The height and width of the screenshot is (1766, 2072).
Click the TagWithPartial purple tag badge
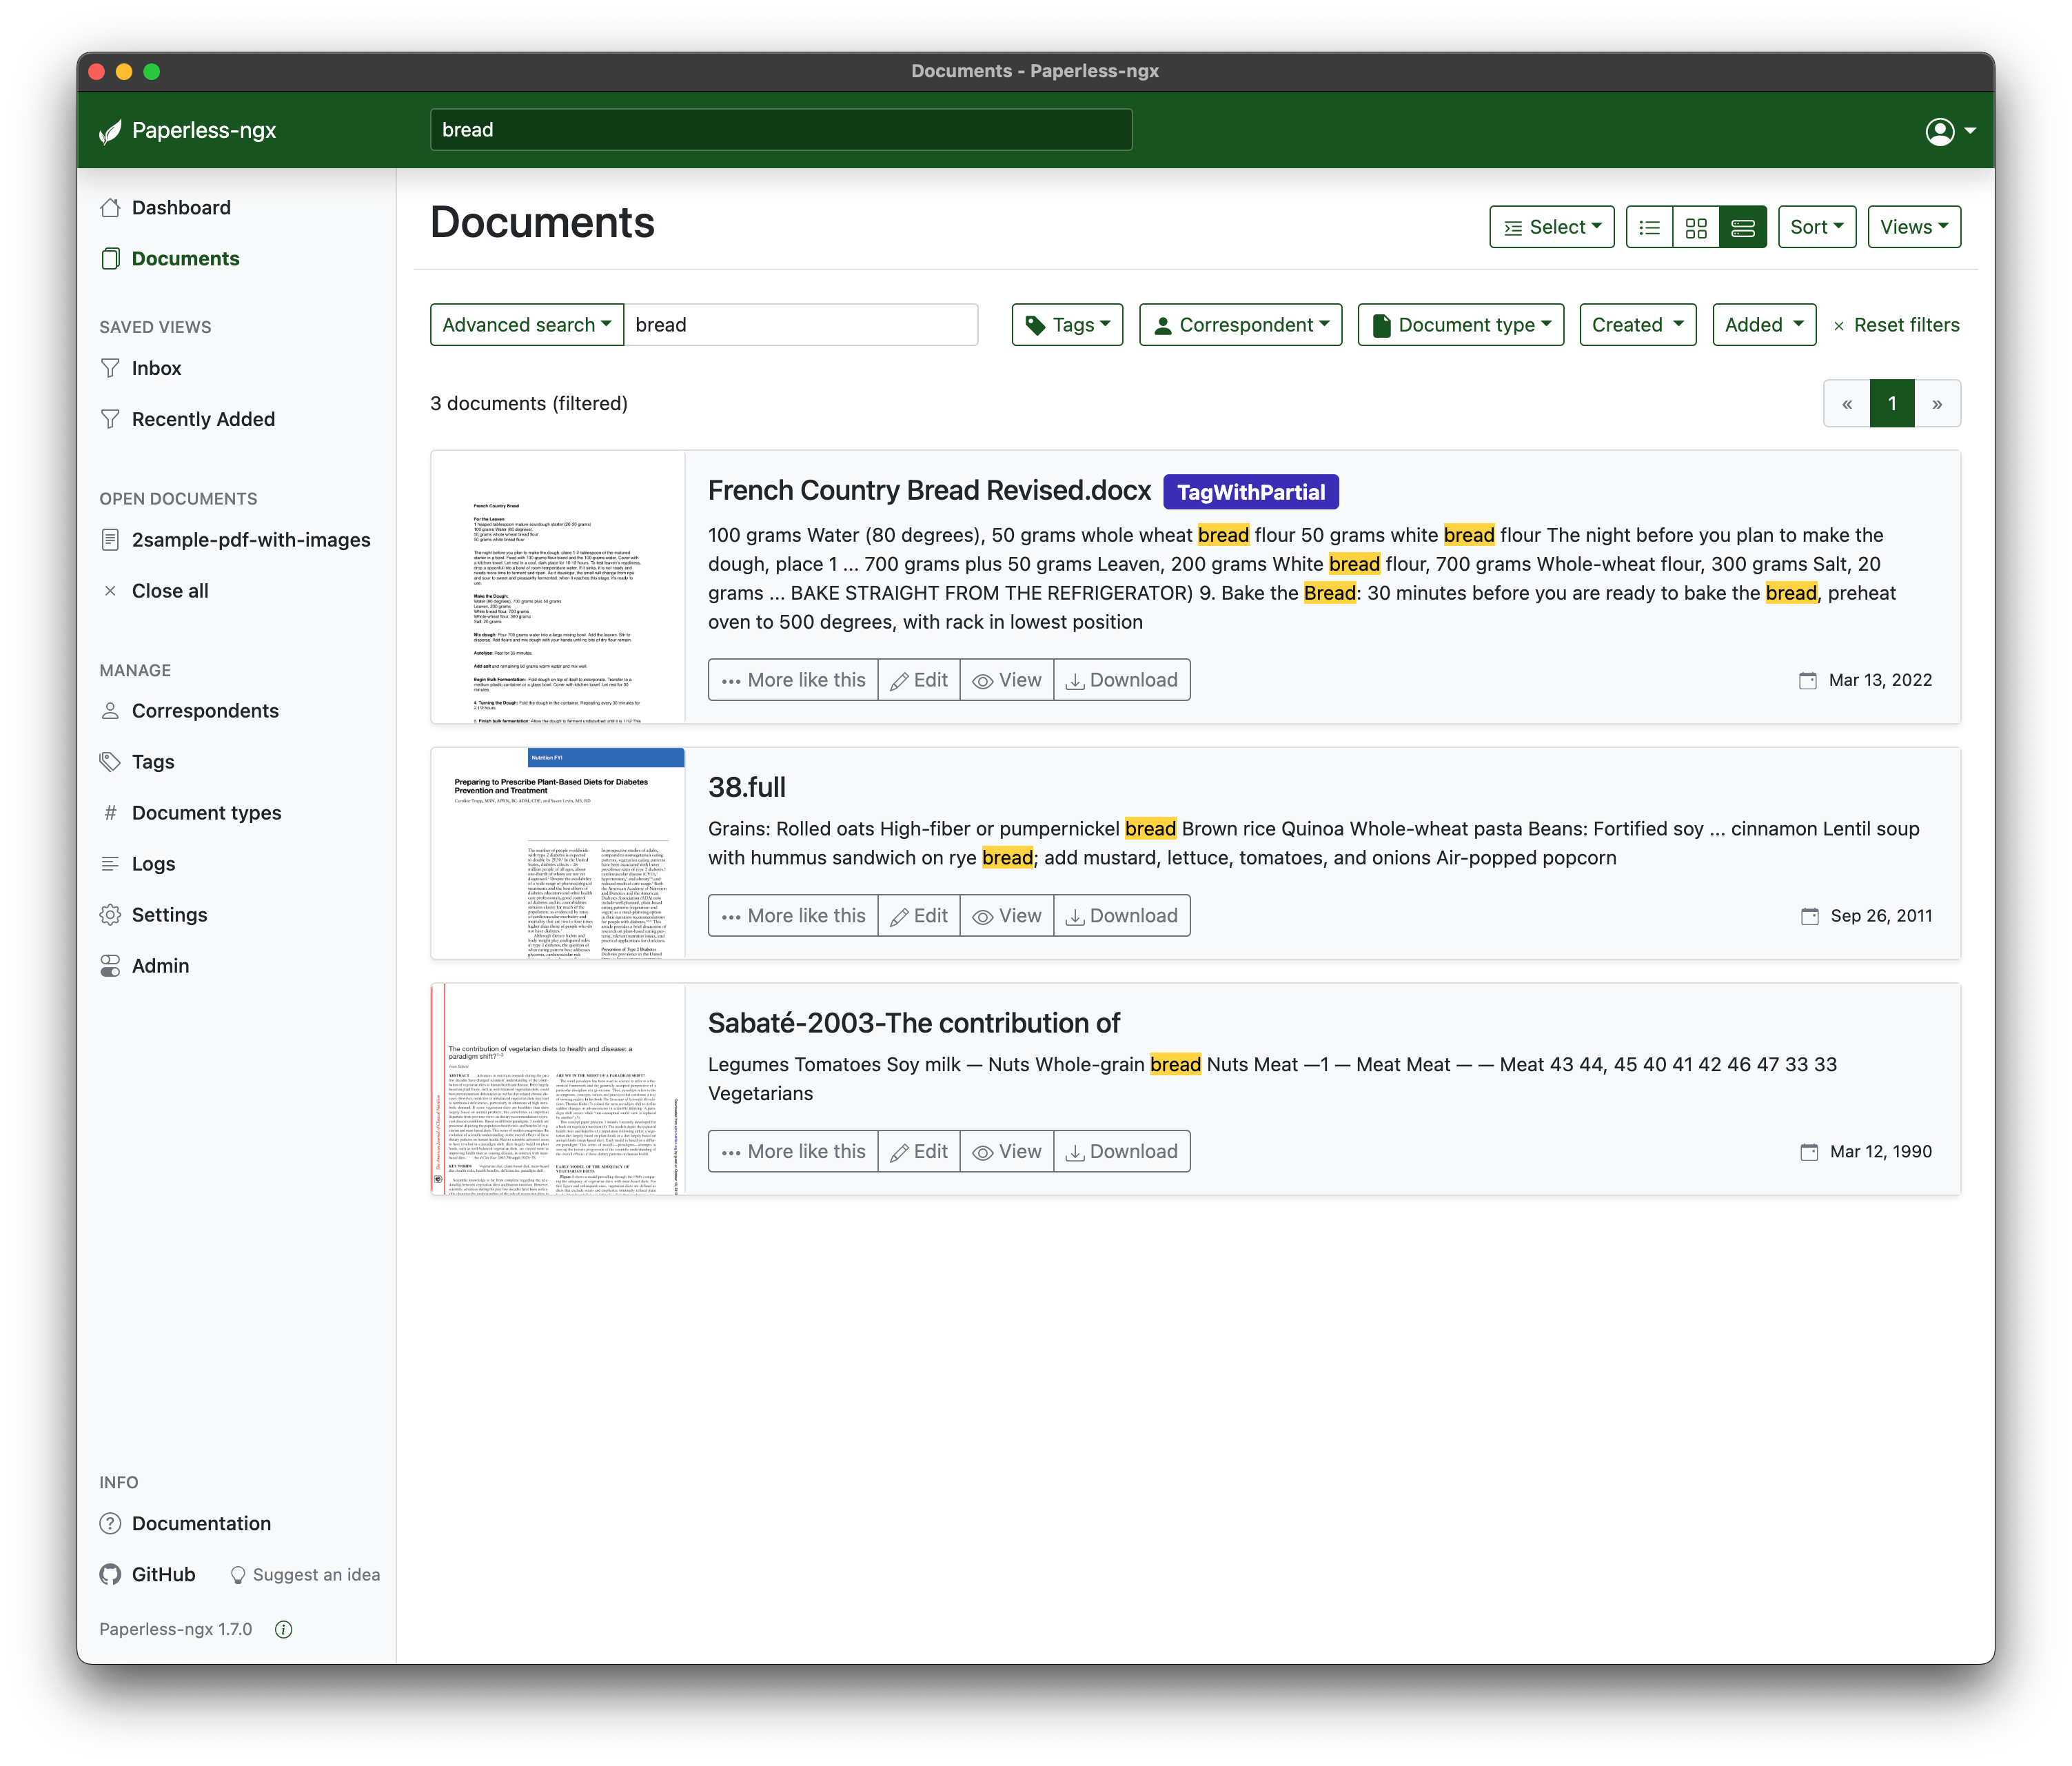click(1250, 492)
